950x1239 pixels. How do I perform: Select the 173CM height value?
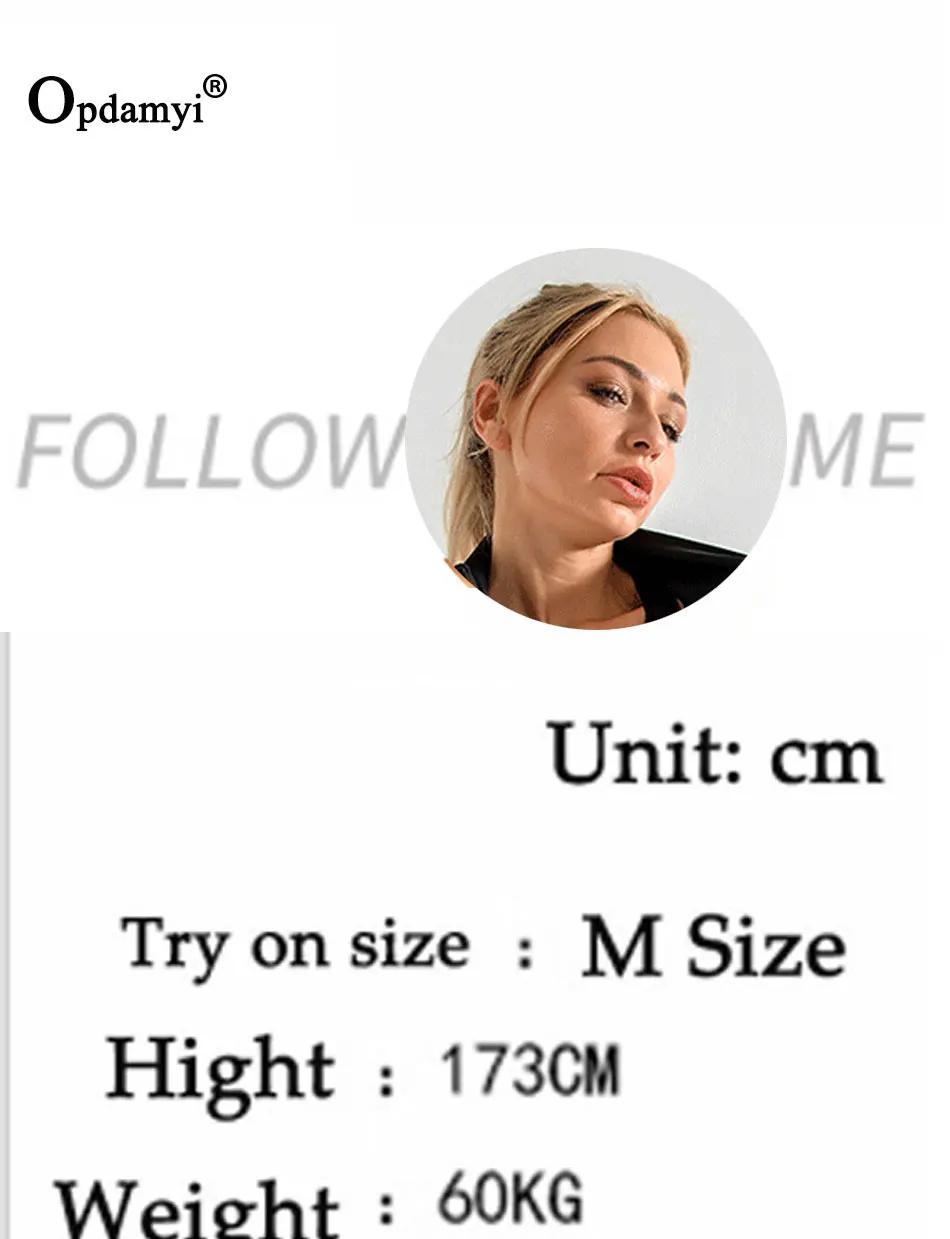click(x=530, y=1071)
